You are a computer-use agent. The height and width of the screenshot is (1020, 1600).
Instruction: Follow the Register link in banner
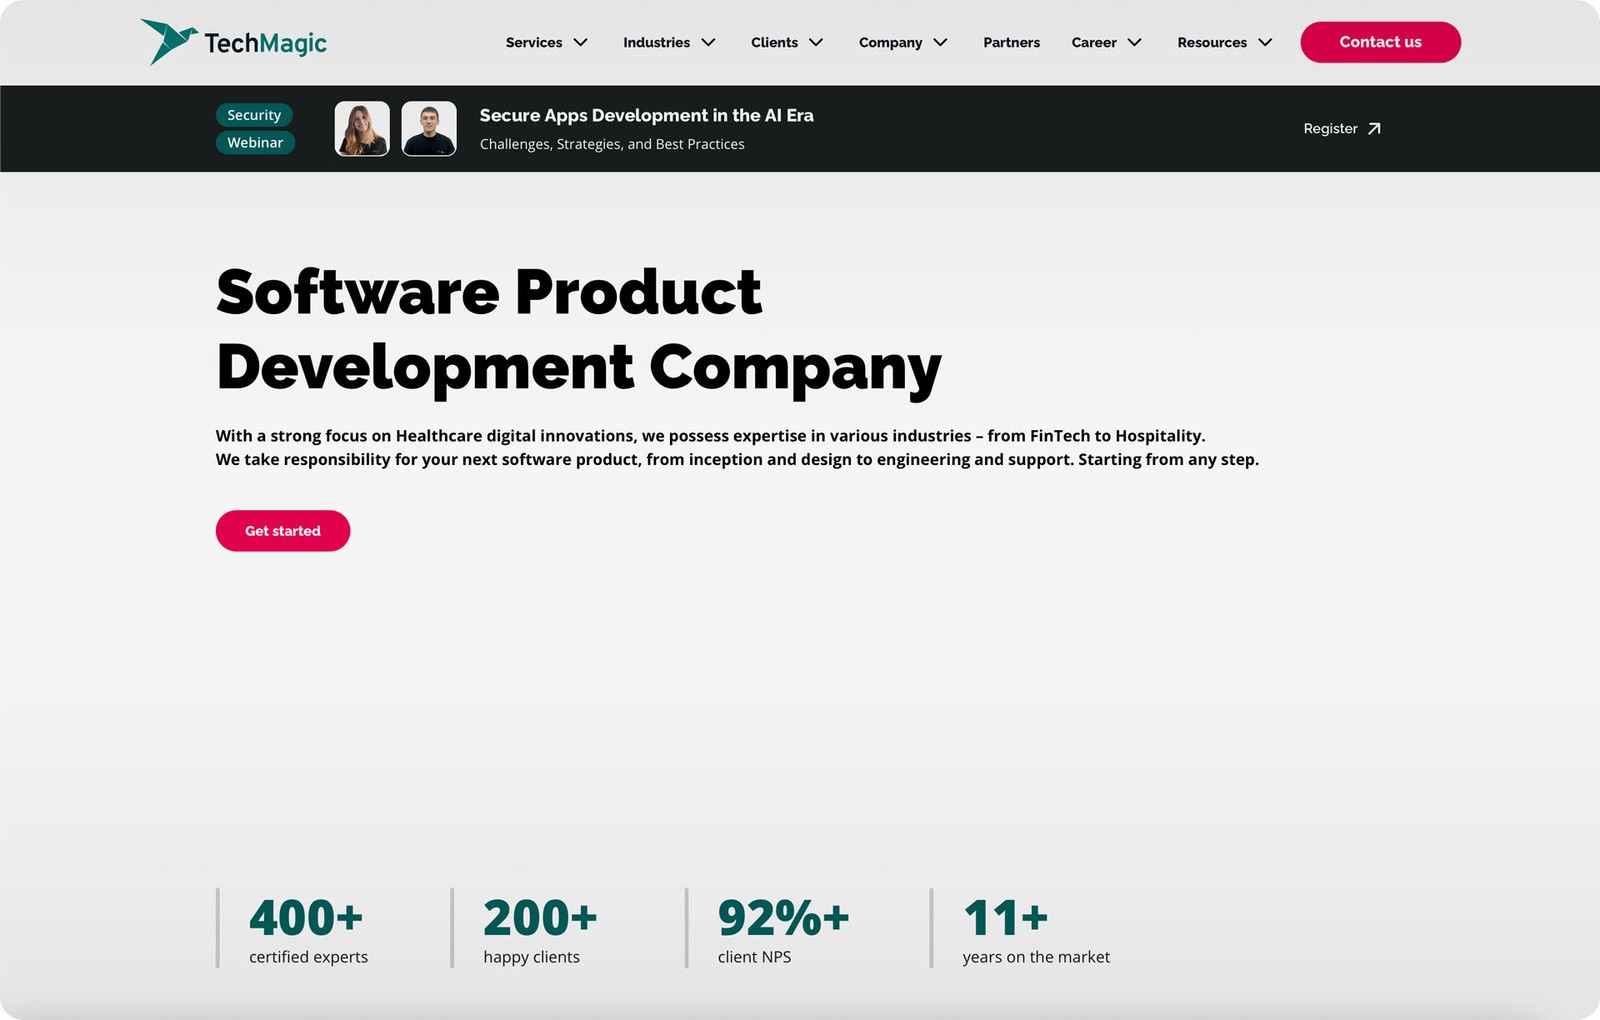pyautogui.click(x=1330, y=129)
